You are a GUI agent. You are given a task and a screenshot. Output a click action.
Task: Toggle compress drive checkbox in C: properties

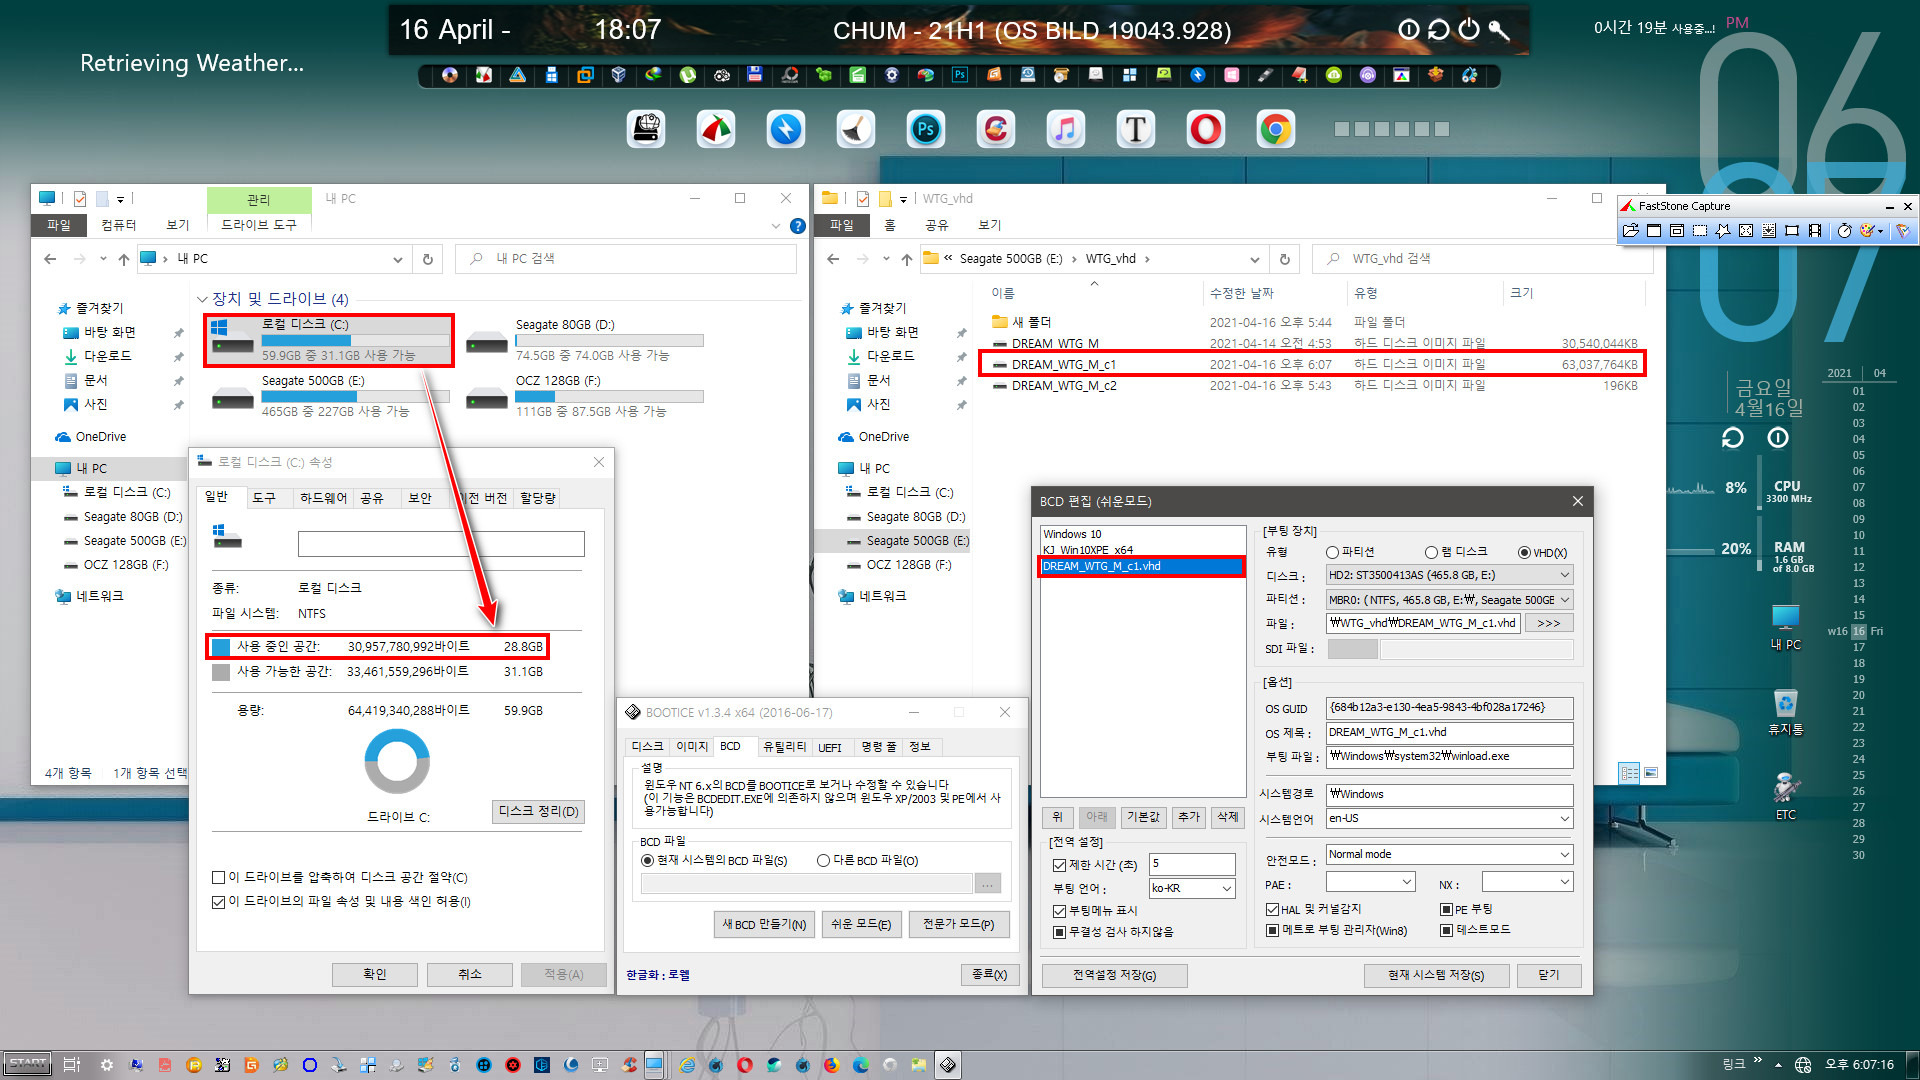pyautogui.click(x=218, y=878)
